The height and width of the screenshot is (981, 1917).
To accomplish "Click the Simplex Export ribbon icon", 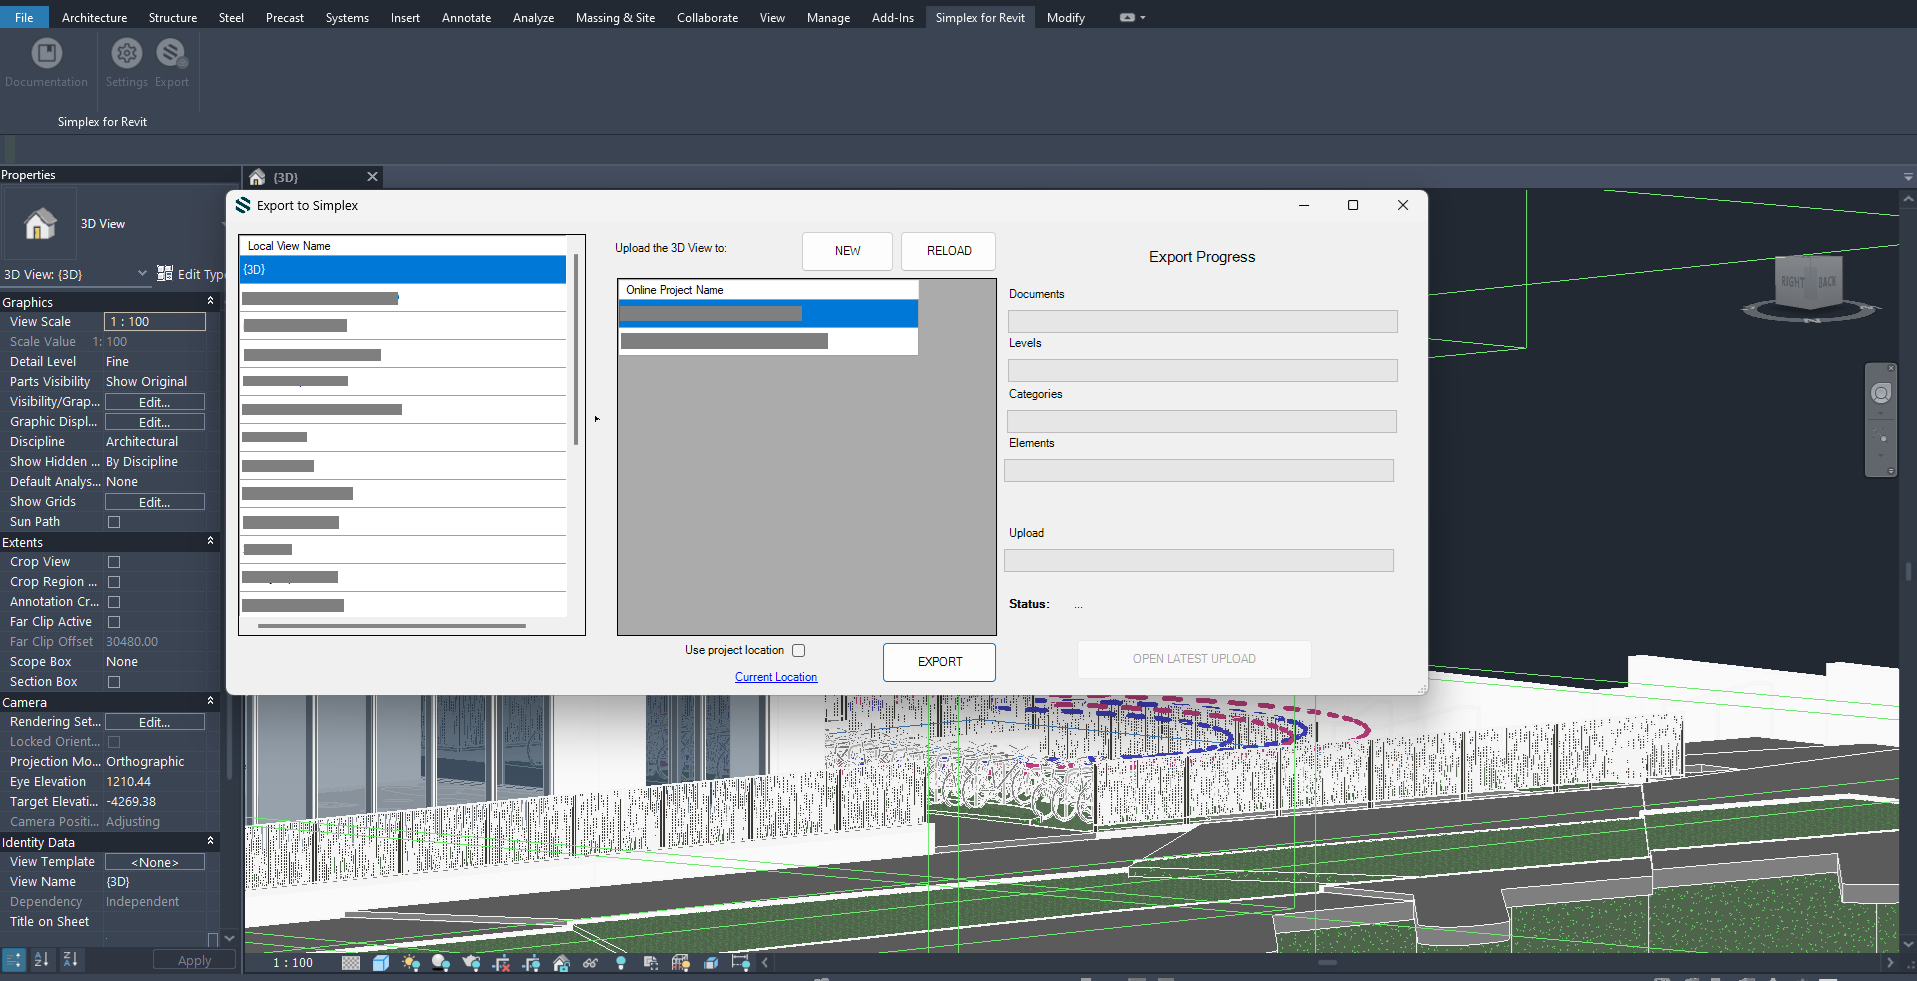I will 171,54.
